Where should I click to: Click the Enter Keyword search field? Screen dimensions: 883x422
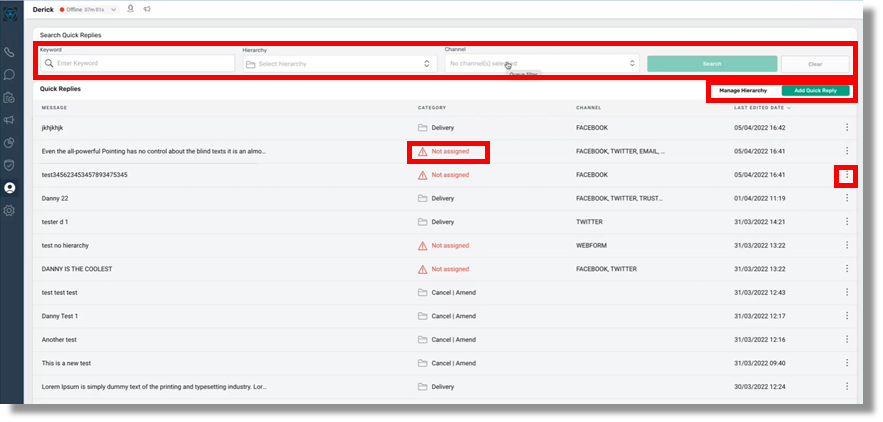click(137, 64)
